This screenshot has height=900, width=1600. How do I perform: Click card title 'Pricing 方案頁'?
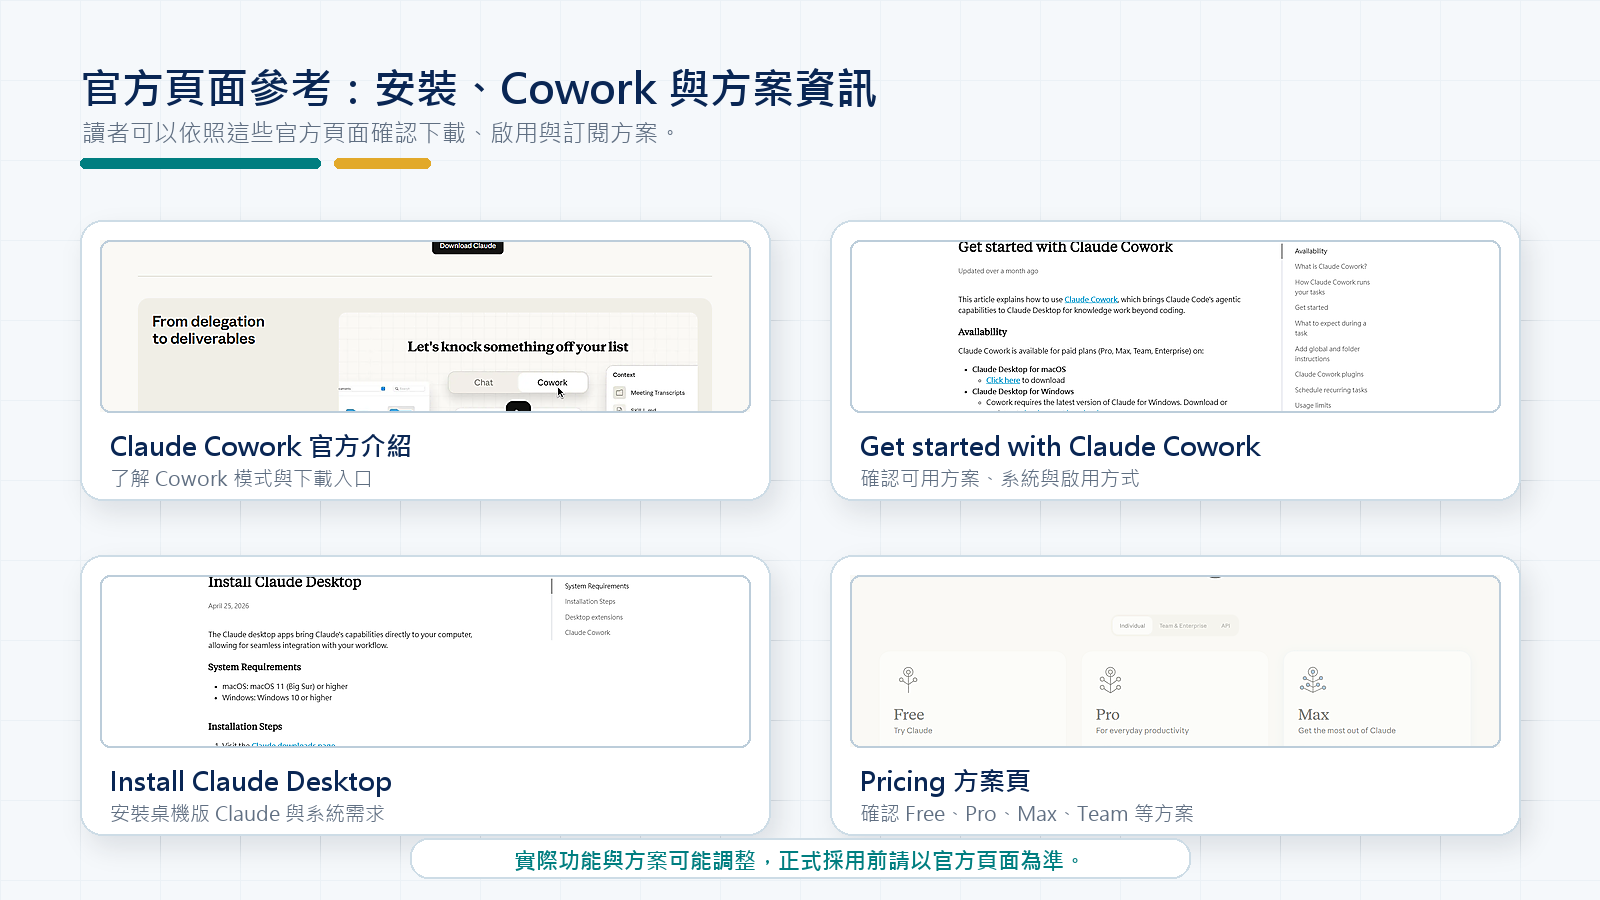(x=945, y=781)
